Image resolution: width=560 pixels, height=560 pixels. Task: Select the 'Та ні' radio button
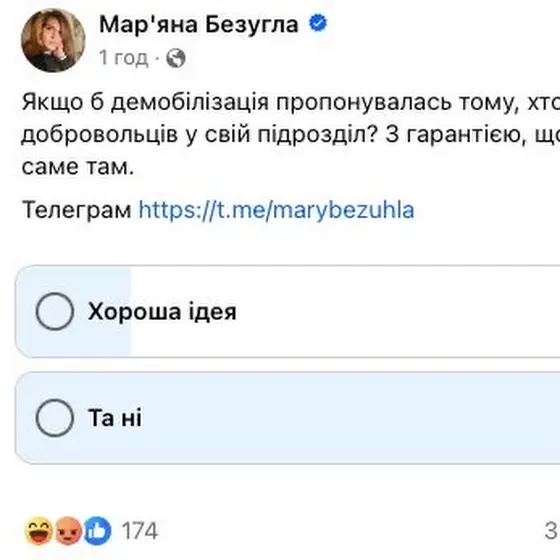[55, 418]
